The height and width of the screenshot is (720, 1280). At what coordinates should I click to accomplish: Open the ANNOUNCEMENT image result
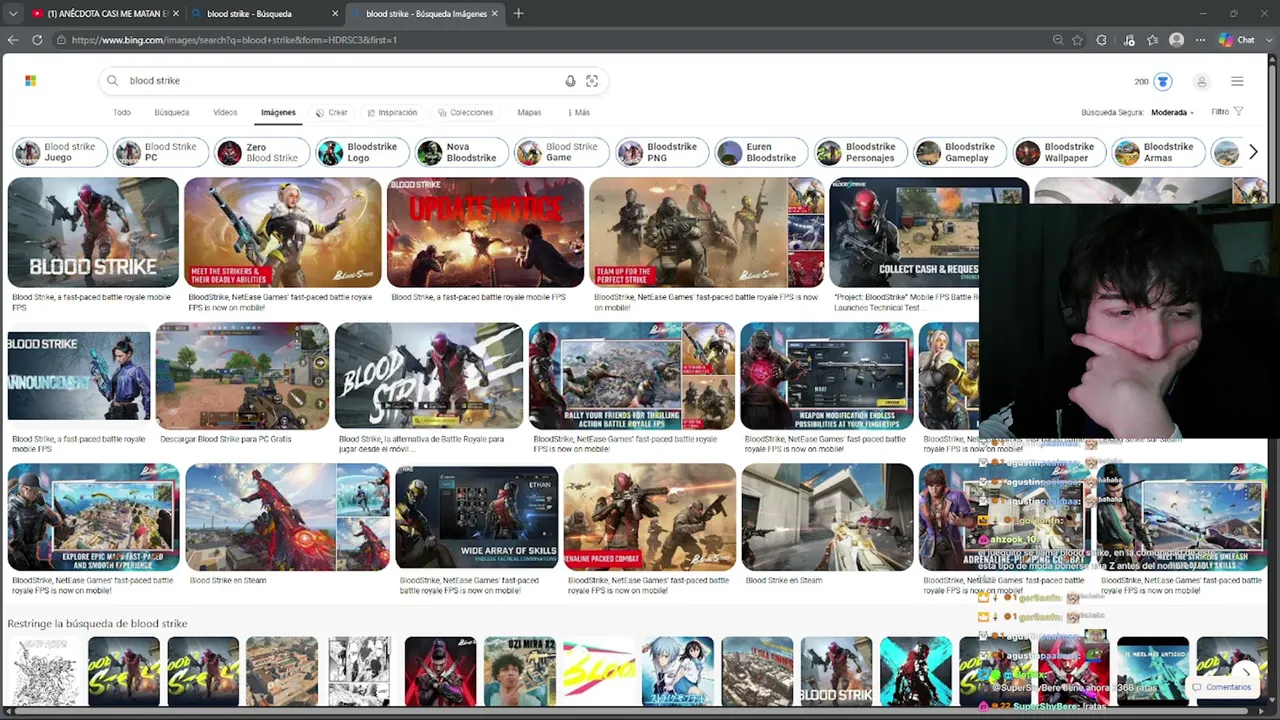click(79, 376)
